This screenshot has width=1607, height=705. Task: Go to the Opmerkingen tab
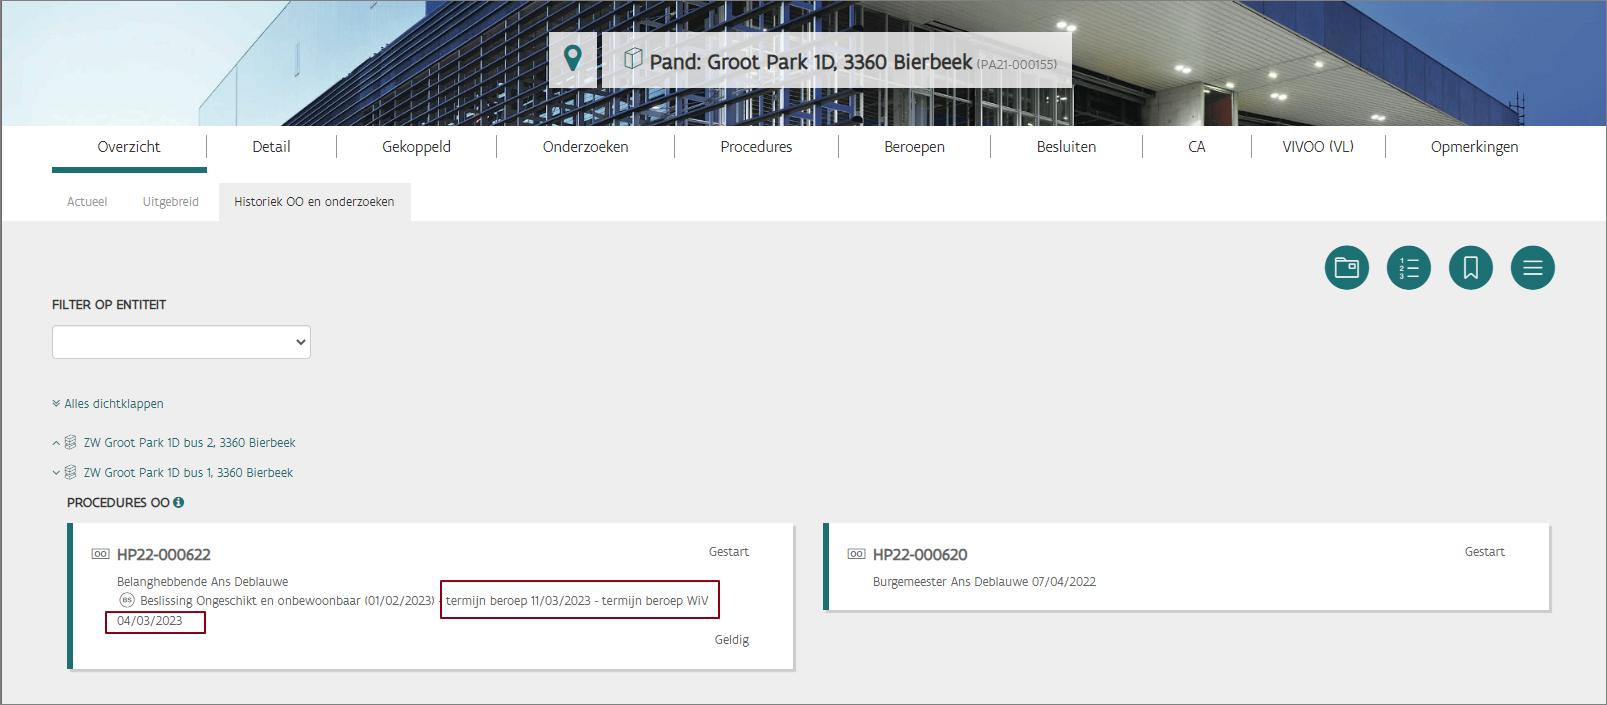click(1473, 147)
